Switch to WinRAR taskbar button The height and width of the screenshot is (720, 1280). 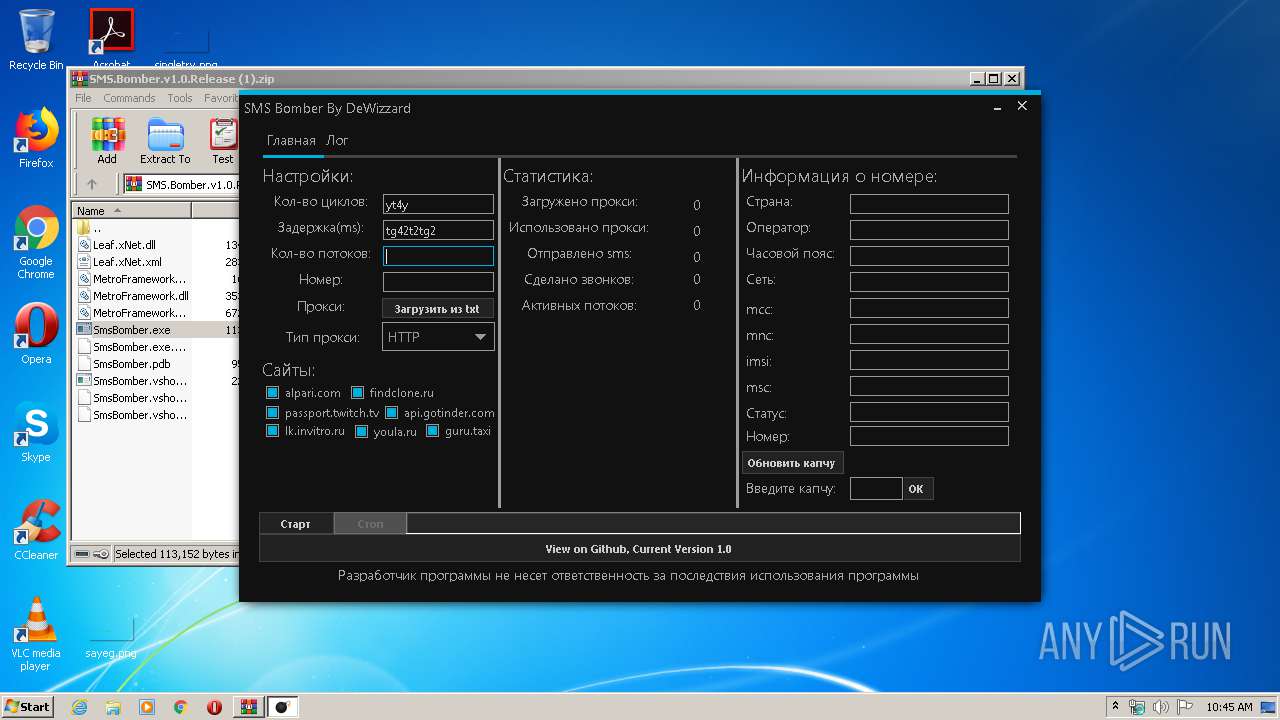tap(248, 707)
